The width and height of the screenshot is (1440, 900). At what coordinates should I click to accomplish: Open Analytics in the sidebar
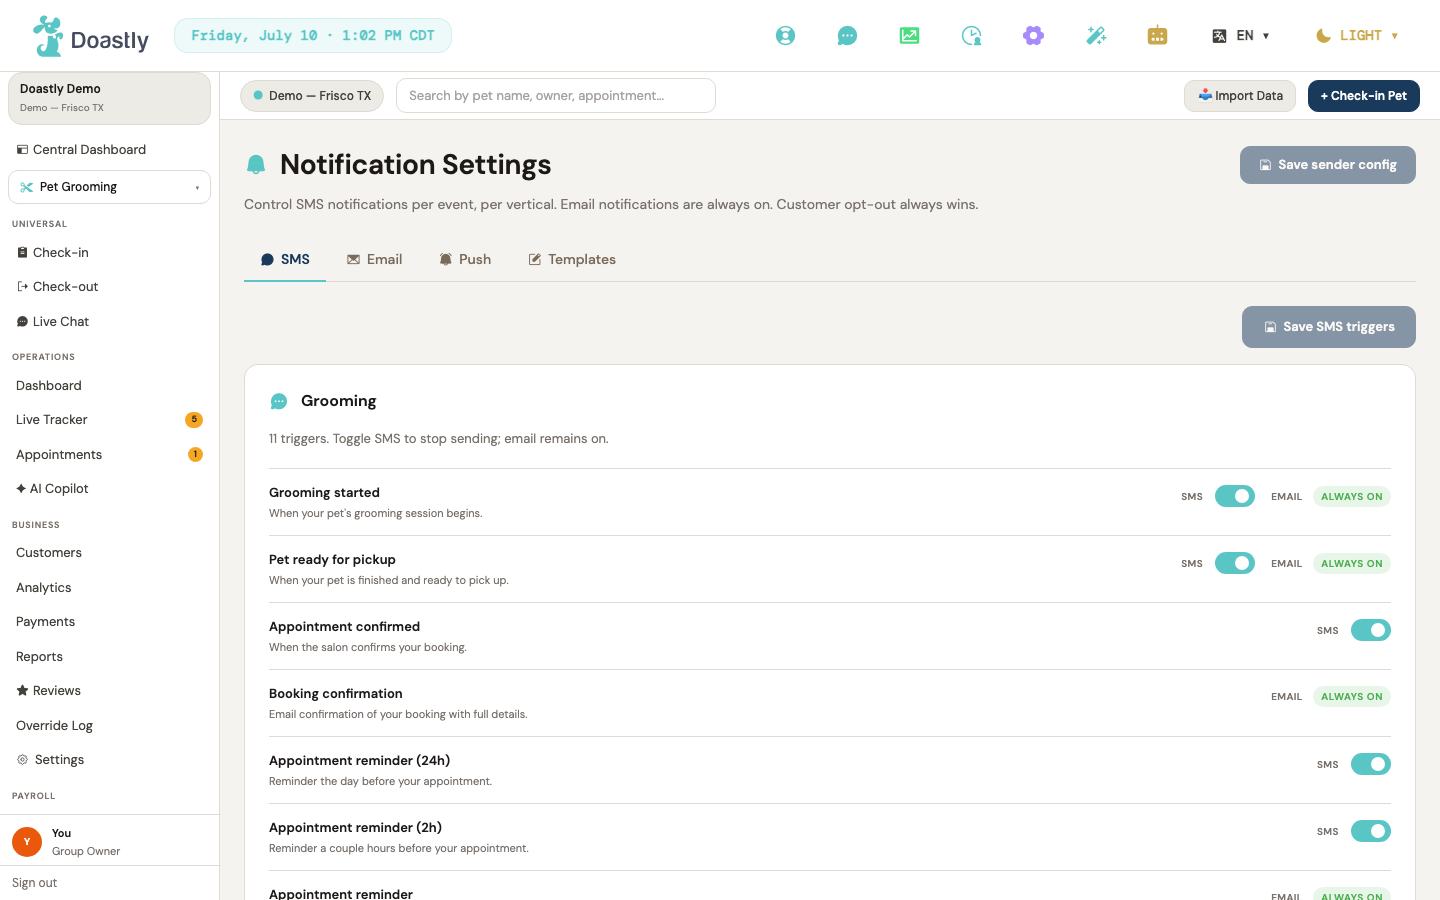(110, 588)
